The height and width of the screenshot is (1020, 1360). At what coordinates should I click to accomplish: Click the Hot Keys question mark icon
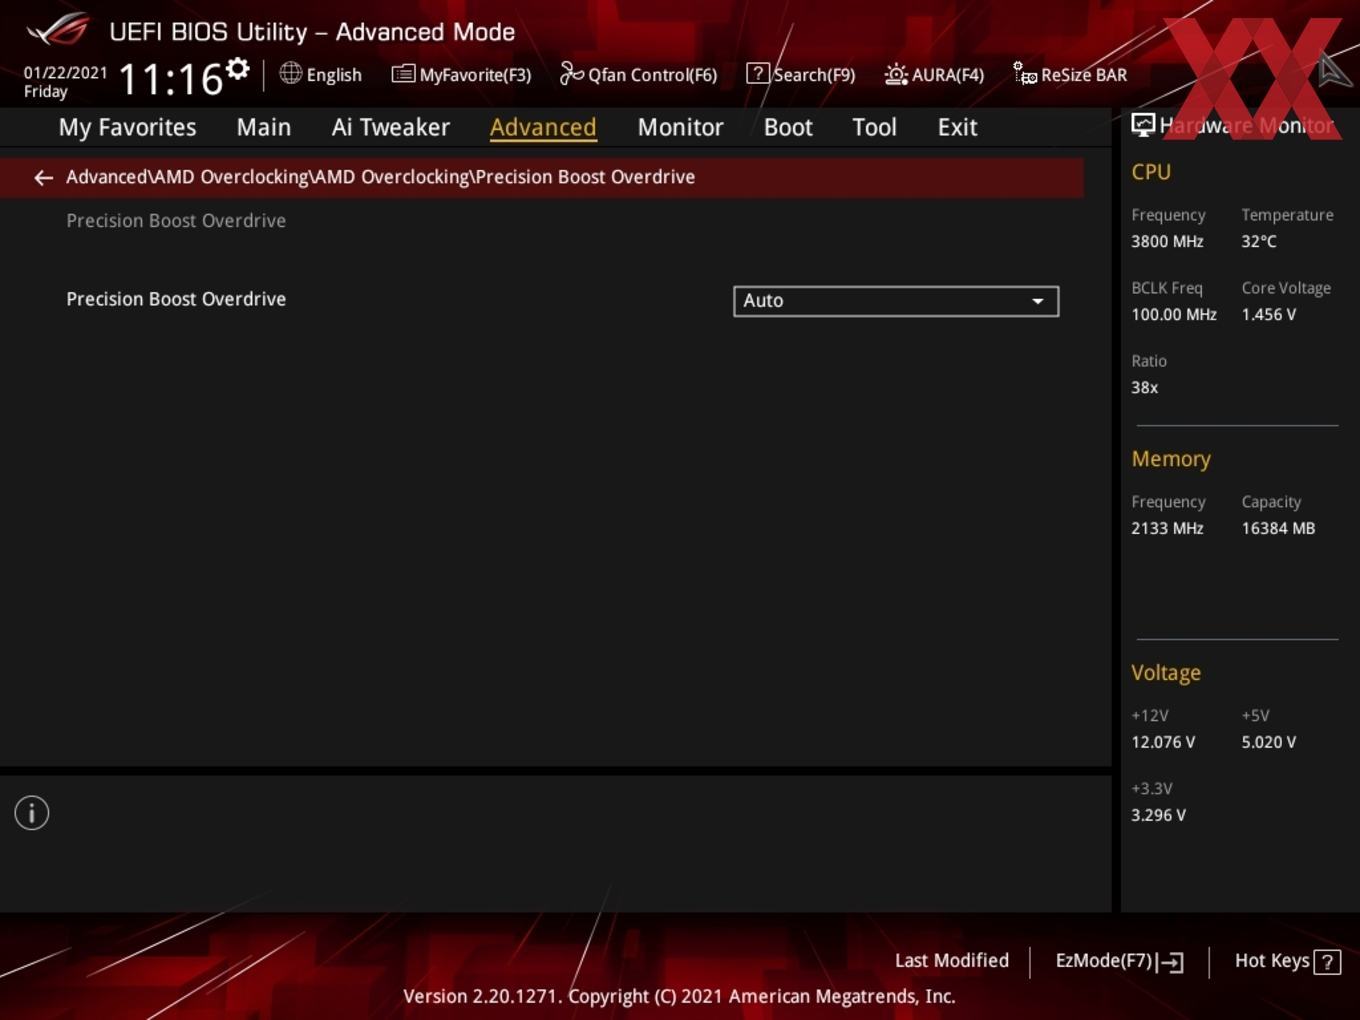coord(1327,962)
